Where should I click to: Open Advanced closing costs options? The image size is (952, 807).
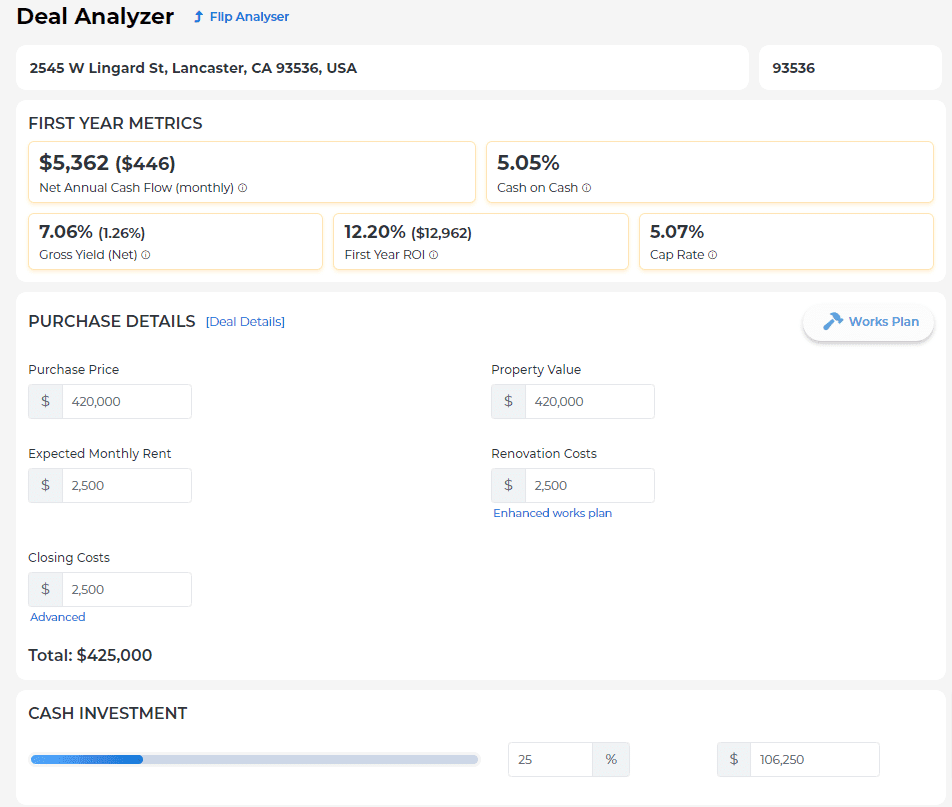click(x=58, y=617)
